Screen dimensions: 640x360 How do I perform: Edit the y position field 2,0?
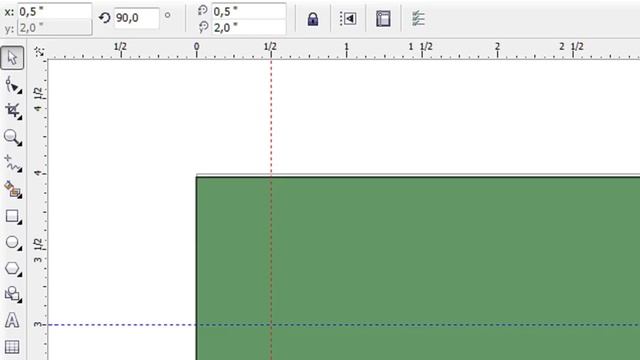point(54,28)
